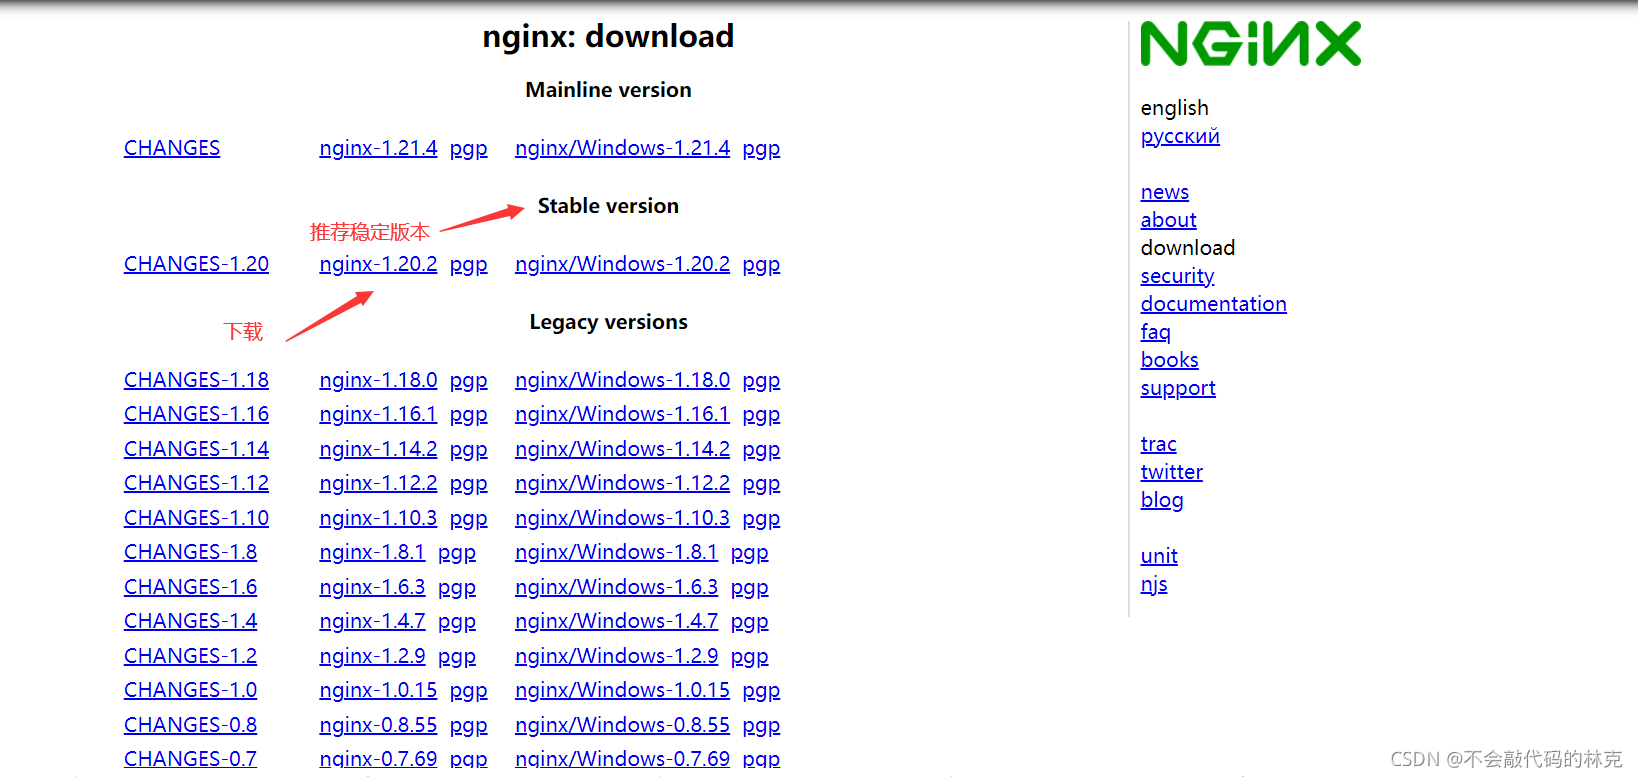Open the news page in sidebar
Viewport: 1638px width, 777px height.
(1165, 192)
